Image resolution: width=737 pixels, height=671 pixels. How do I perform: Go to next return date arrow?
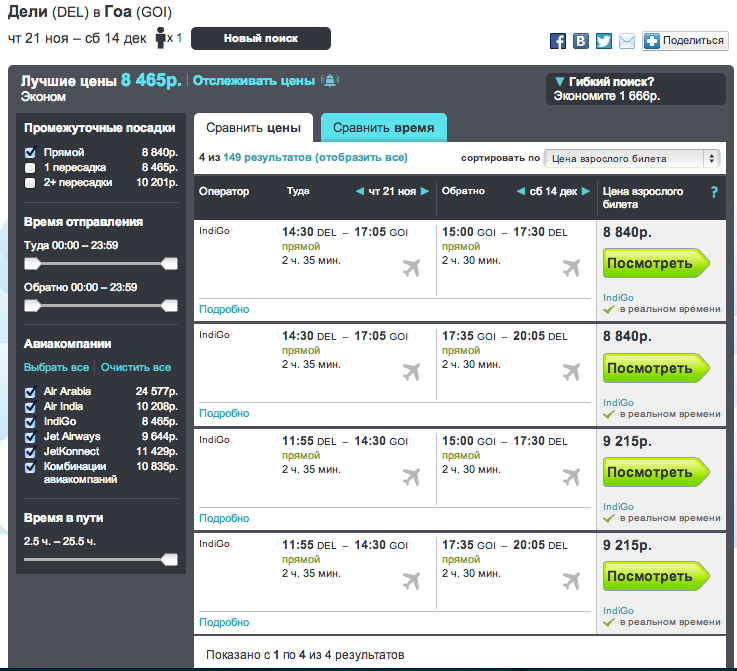583,191
